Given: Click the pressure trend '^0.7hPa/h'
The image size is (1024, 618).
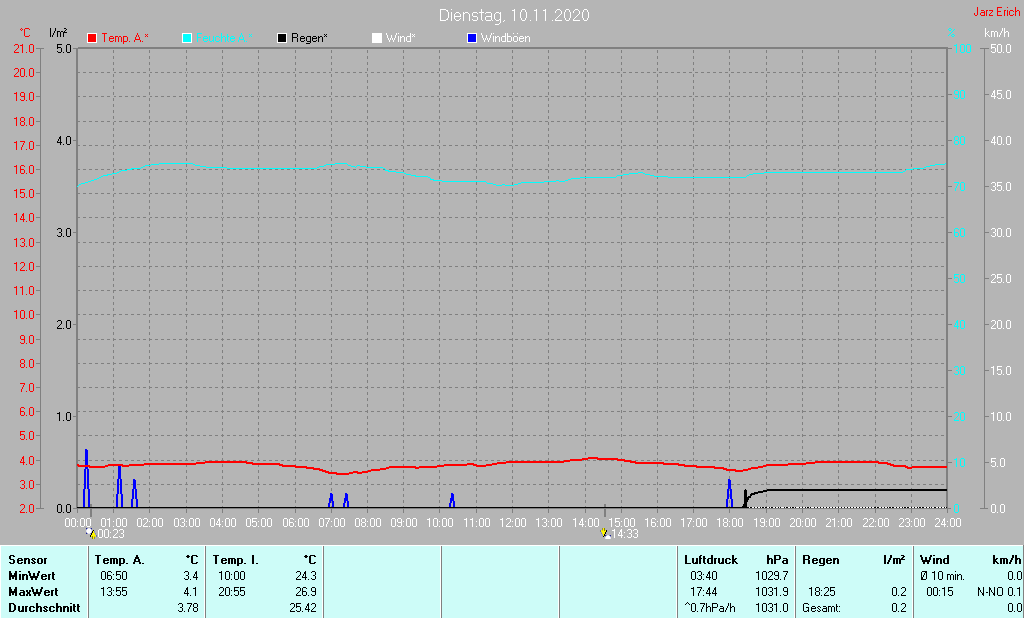Looking at the screenshot, I should (x=710, y=608).
